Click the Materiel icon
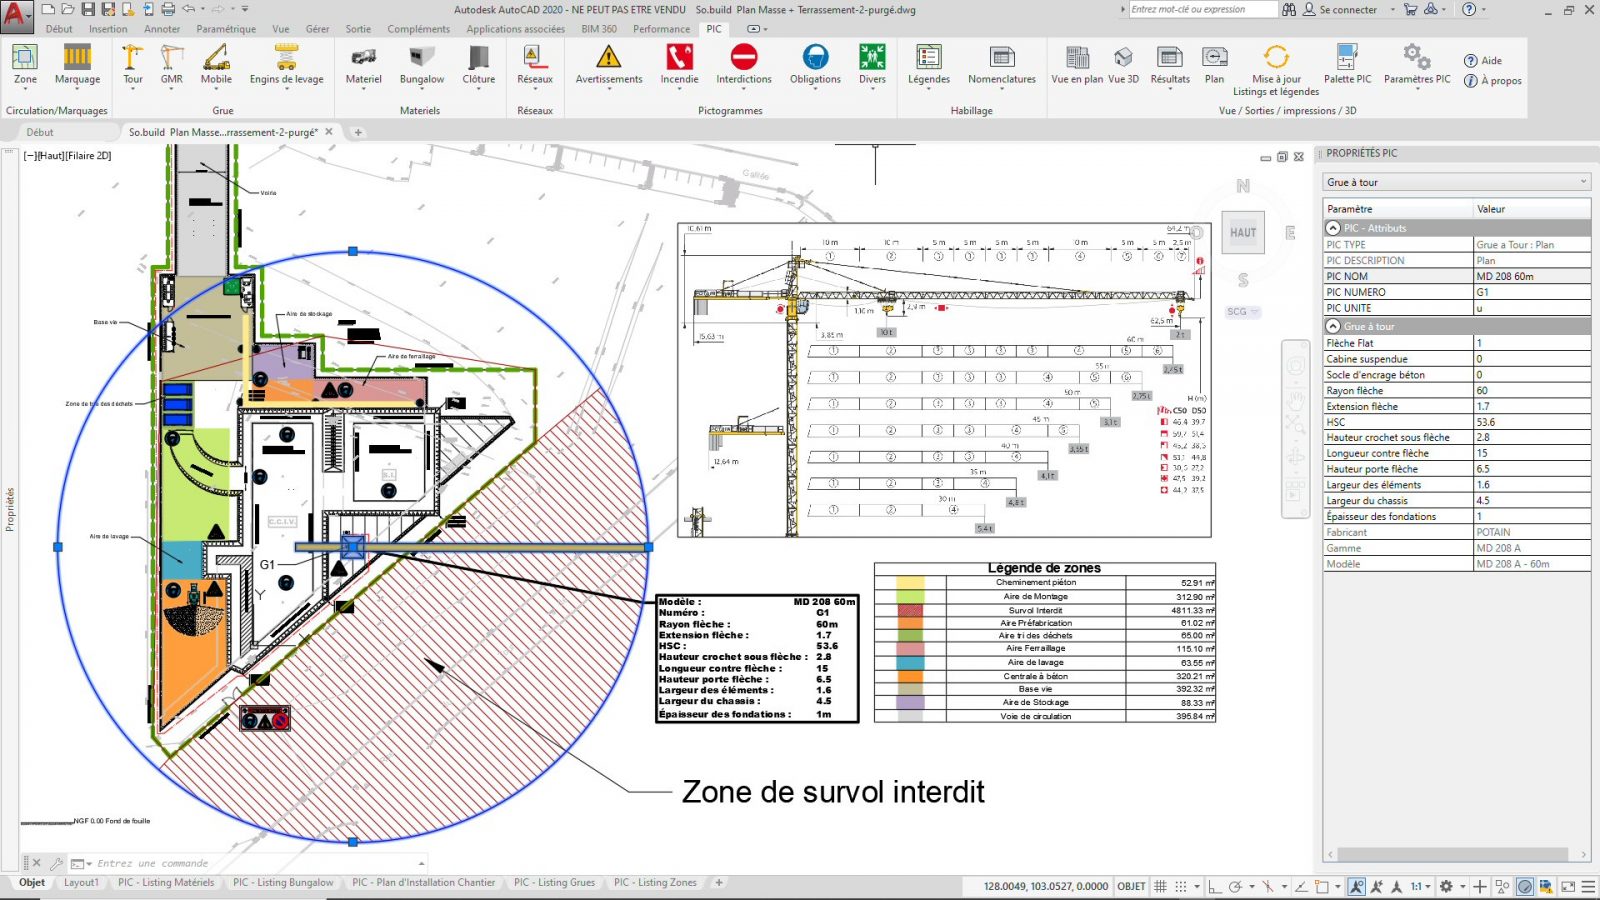The width and height of the screenshot is (1600, 900). click(364, 65)
